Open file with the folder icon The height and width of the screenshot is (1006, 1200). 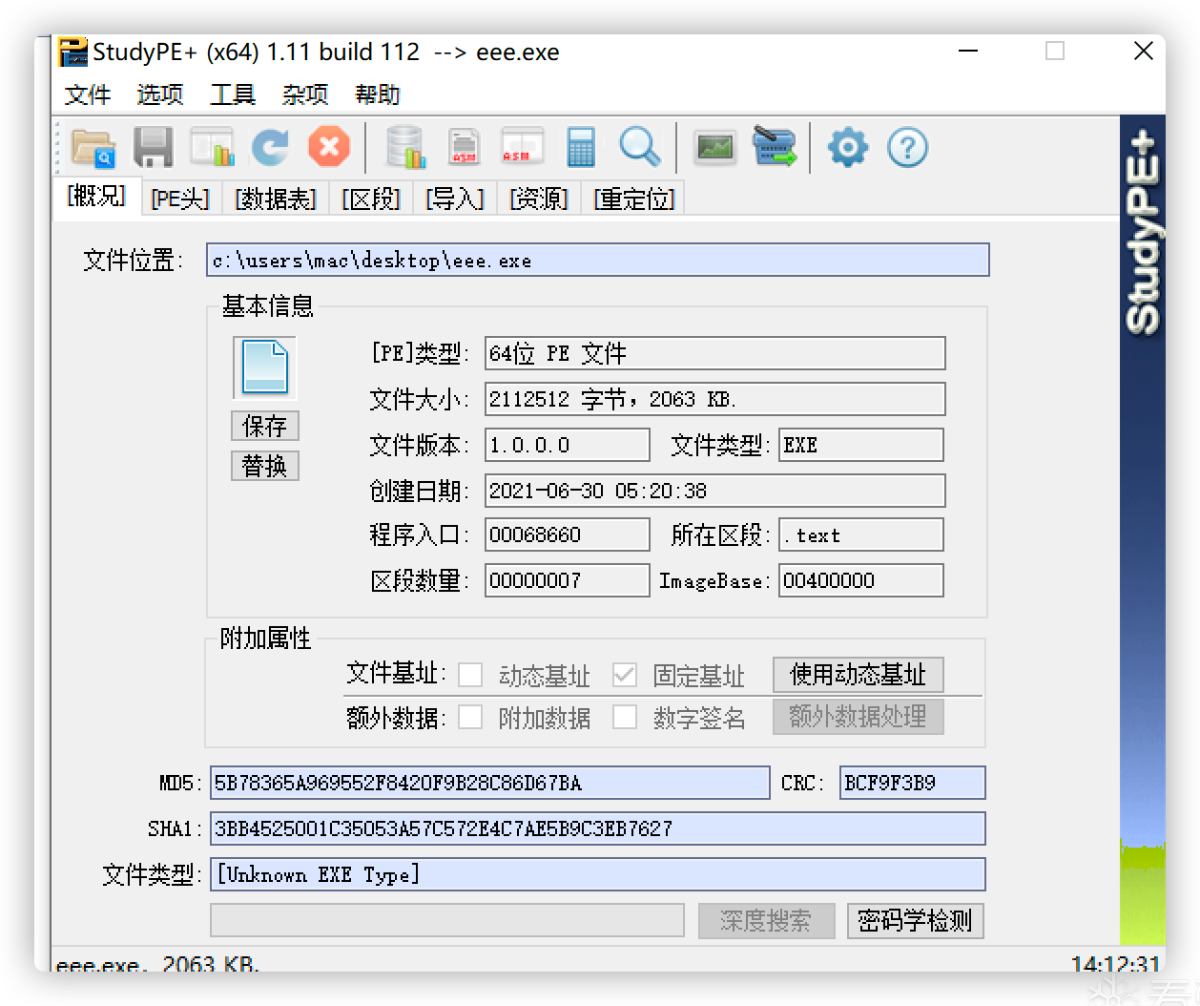tap(94, 148)
